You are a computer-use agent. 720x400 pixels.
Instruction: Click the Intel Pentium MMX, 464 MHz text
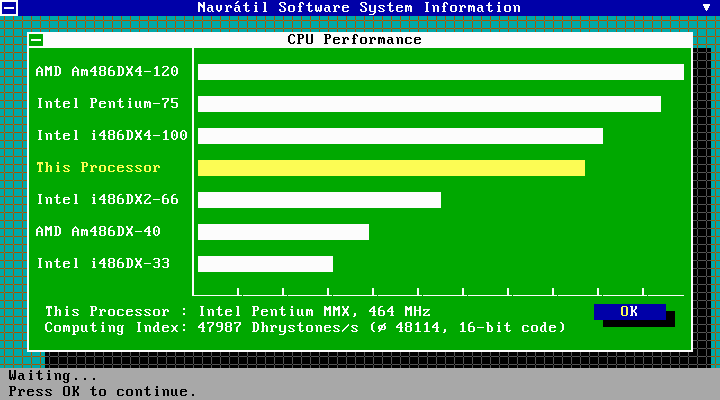pos(315,312)
